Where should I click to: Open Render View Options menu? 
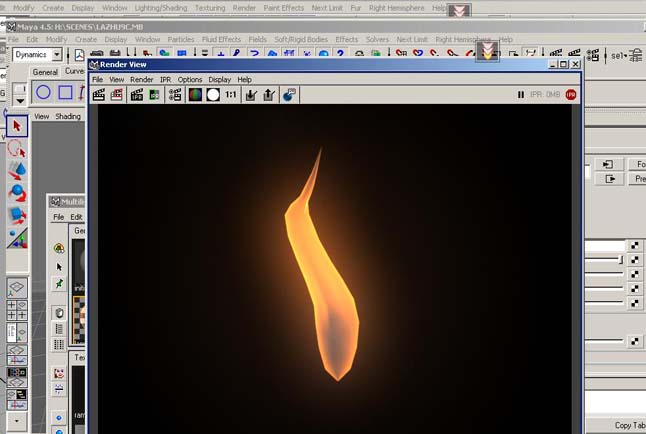pos(190,80)
